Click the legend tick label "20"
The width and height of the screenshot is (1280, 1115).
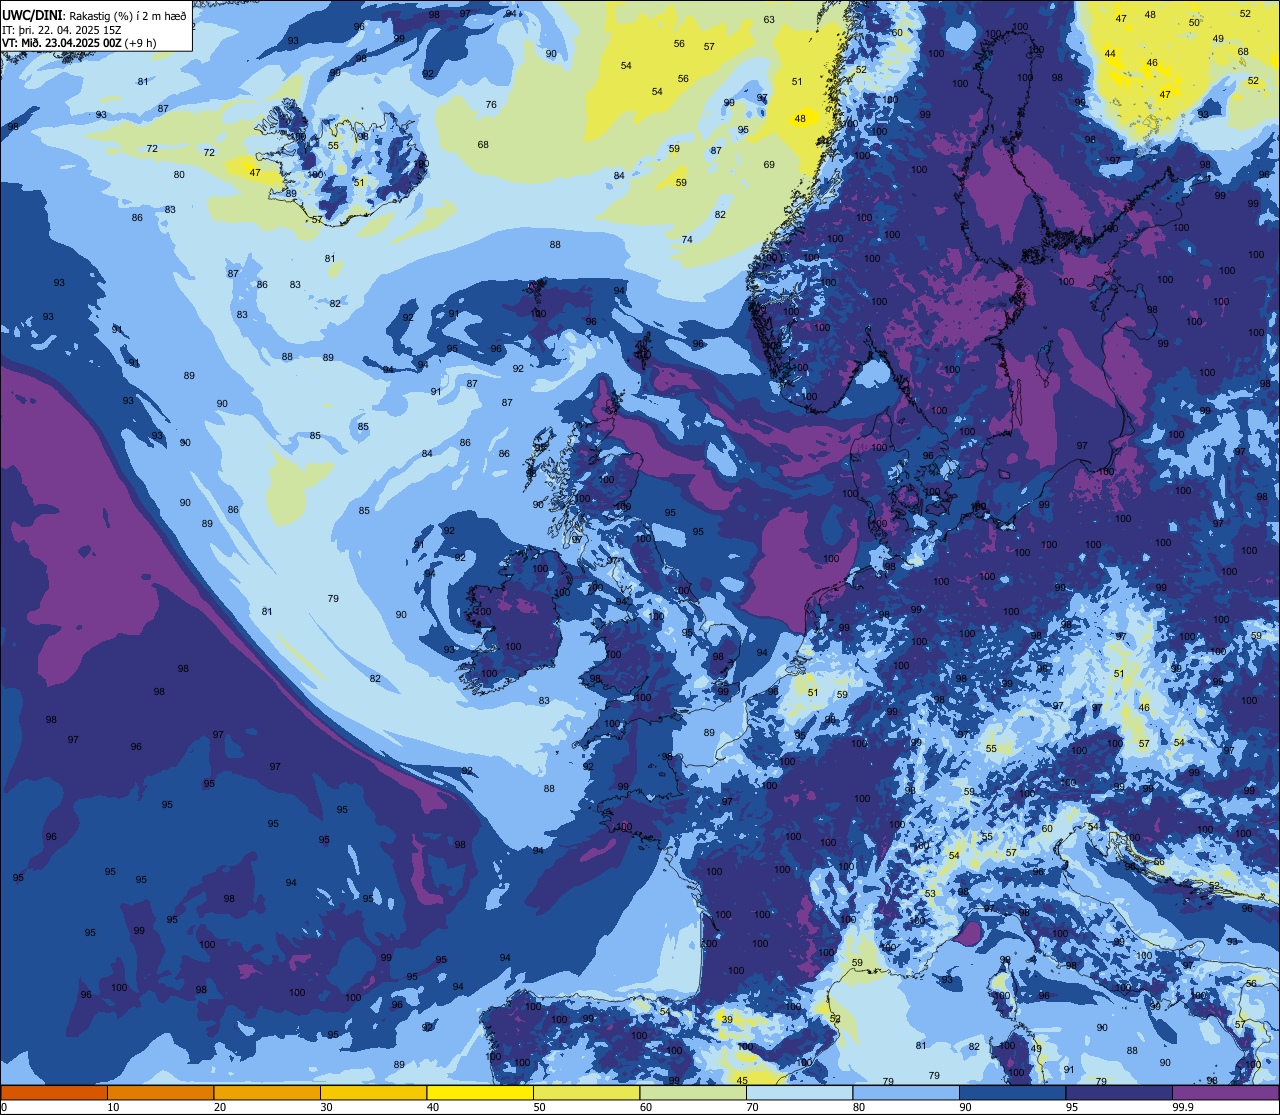click(x=220, y=1107)
